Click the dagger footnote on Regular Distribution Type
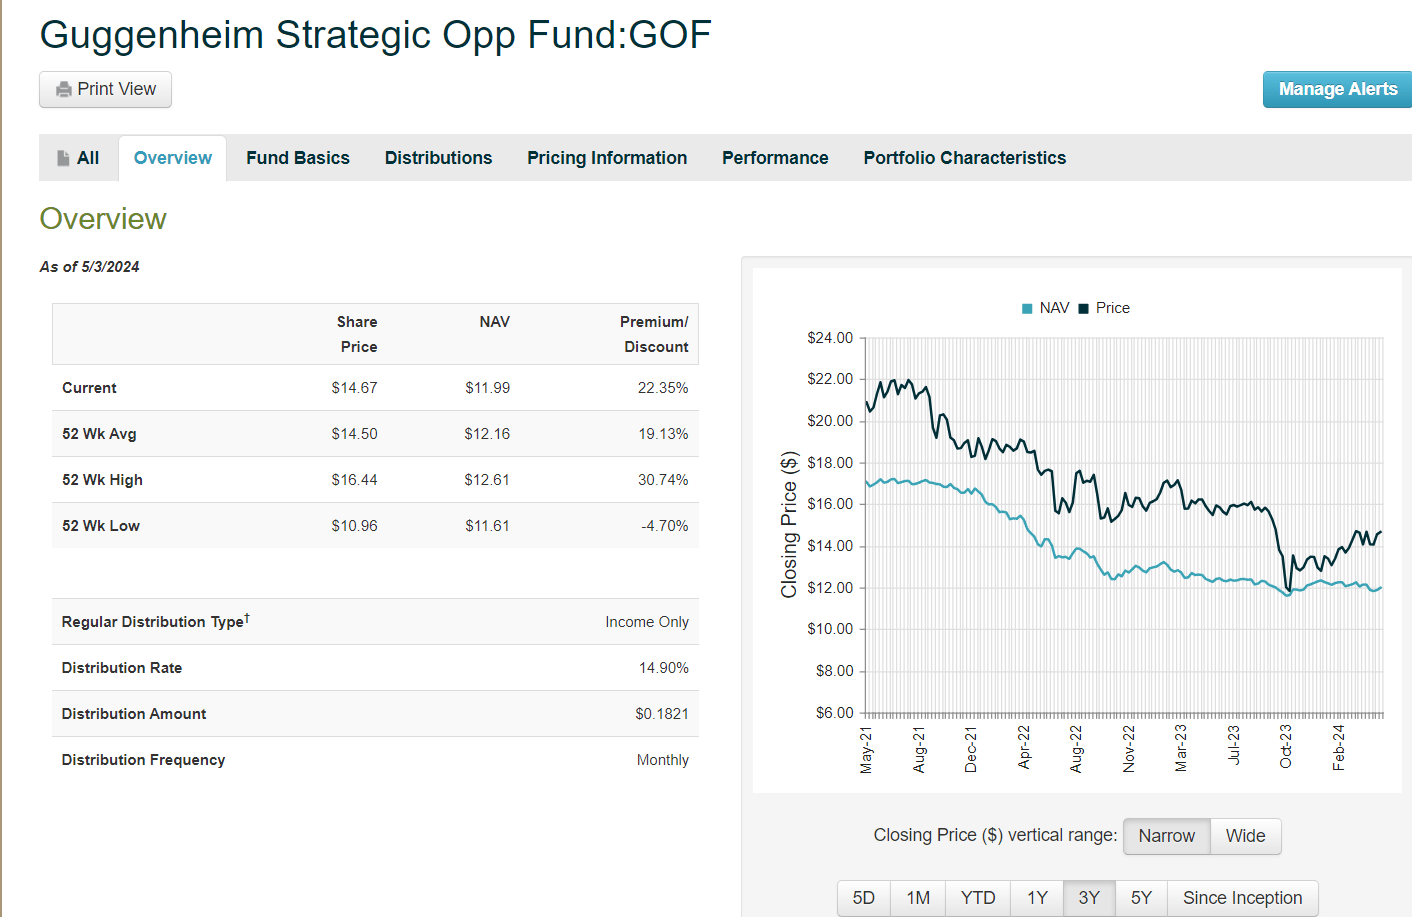Viewport: 1412px width, 917px height. (246, 615)
